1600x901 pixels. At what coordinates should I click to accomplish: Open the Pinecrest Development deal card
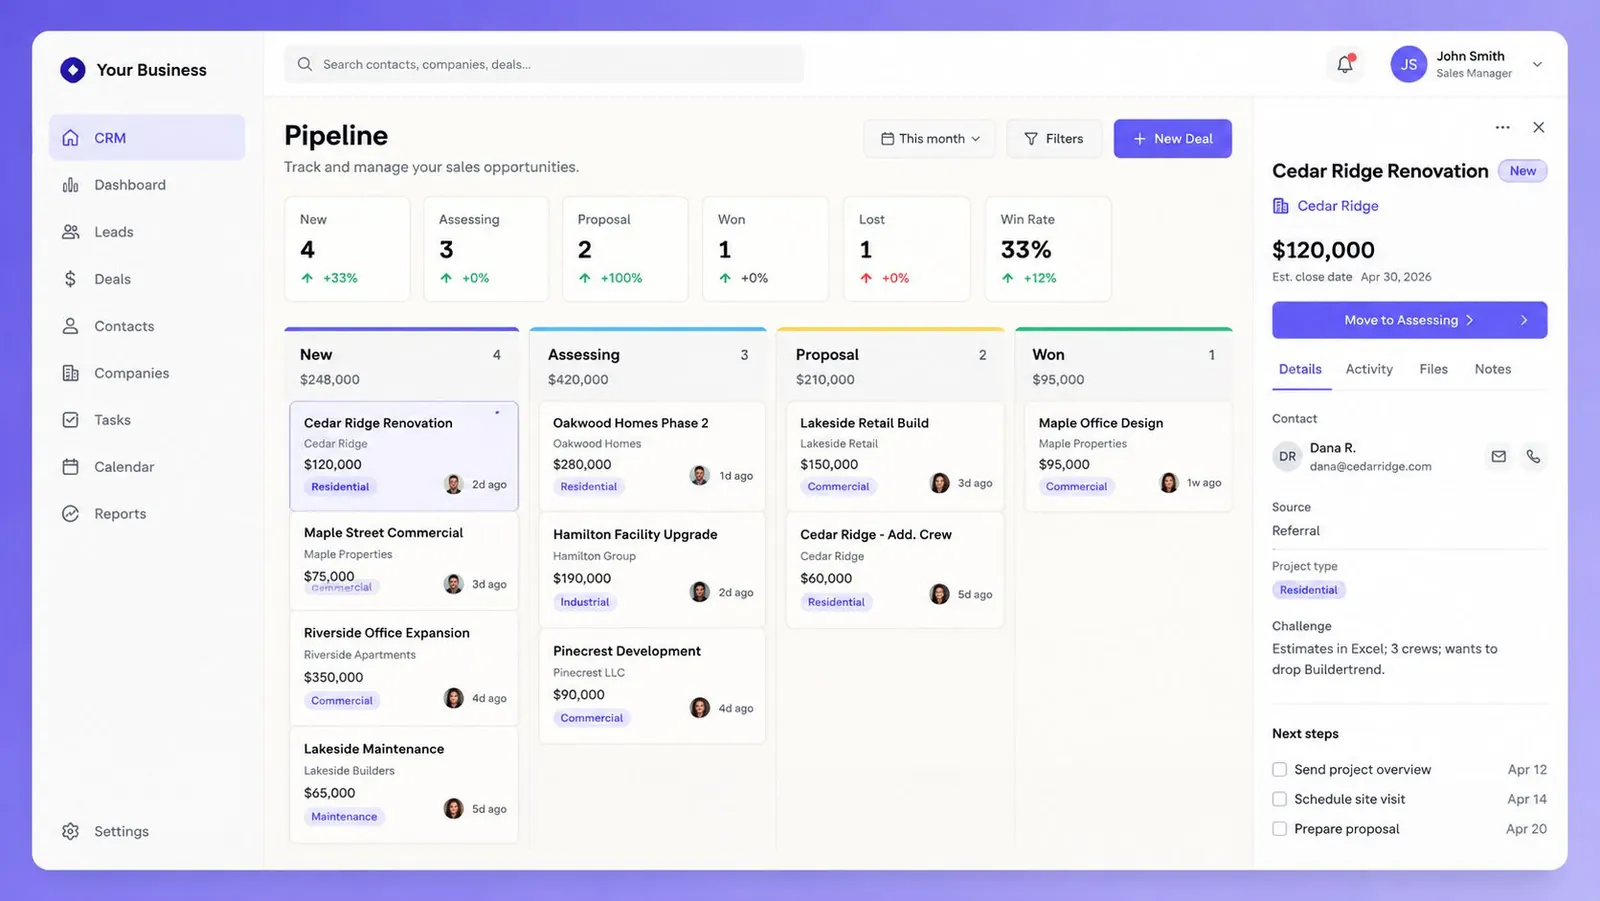coord(652,685)
